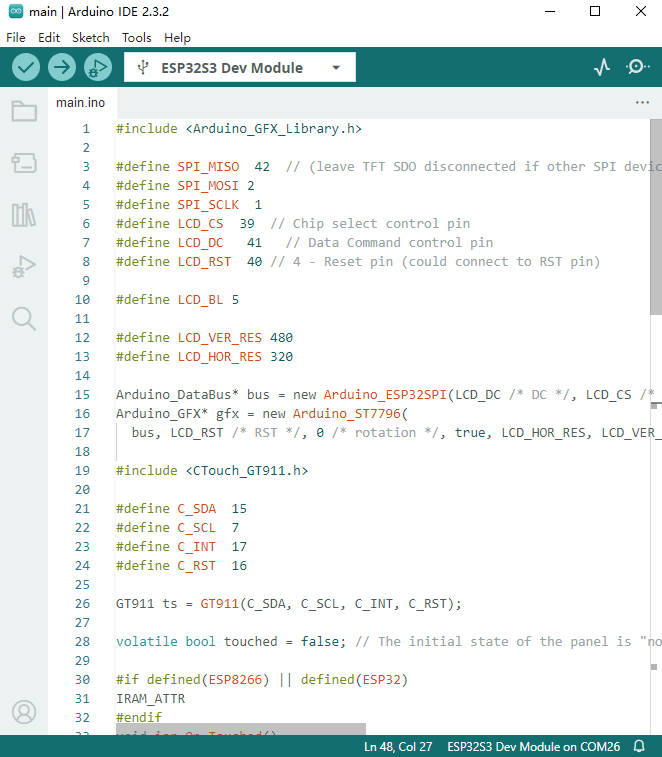Click the rotation comment on line 17
The image size is (662, 757).
(x=385, y=433)
